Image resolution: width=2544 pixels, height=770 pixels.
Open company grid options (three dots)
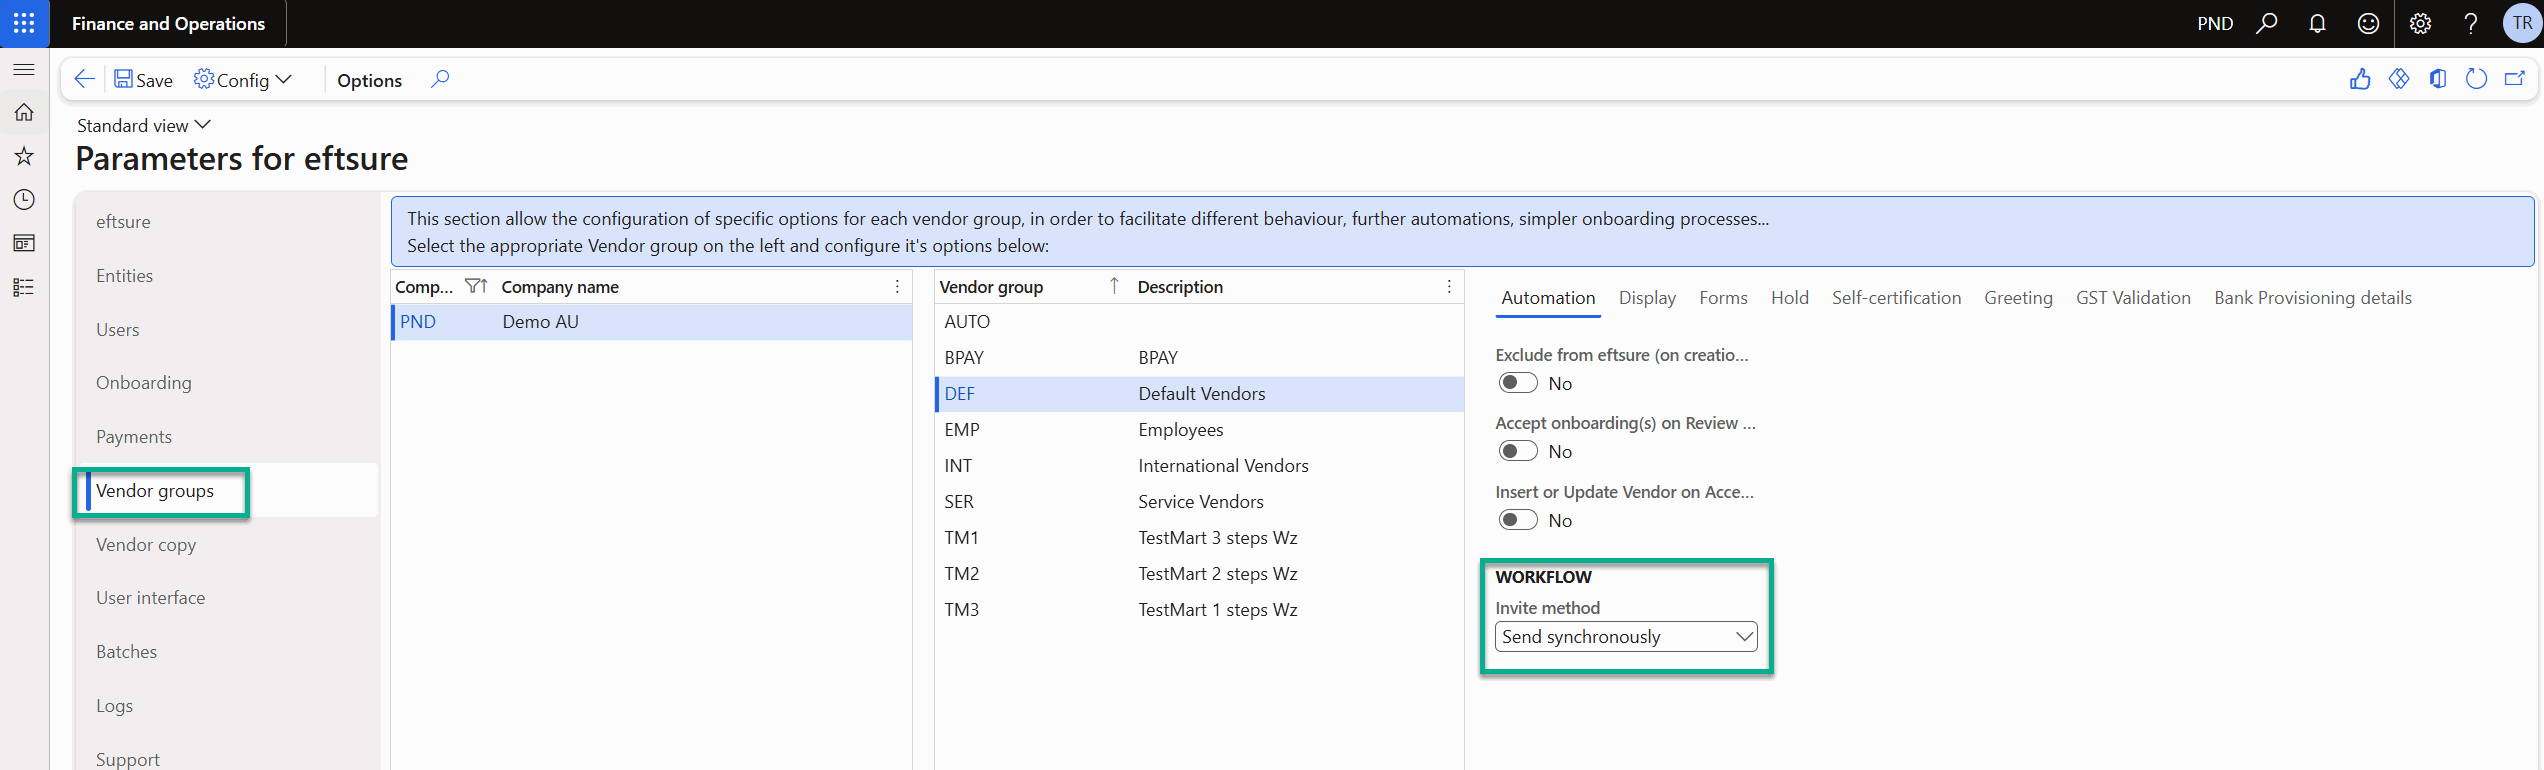pos(897,287)
